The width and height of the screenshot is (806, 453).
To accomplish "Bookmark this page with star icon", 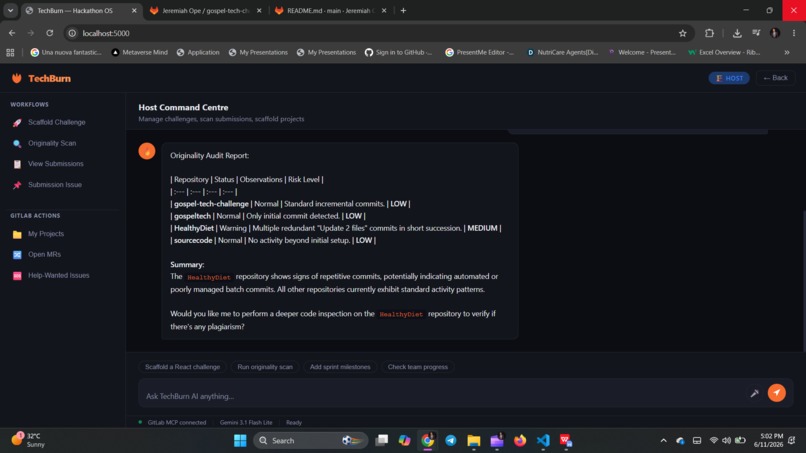I will click(x=682, y=33).
